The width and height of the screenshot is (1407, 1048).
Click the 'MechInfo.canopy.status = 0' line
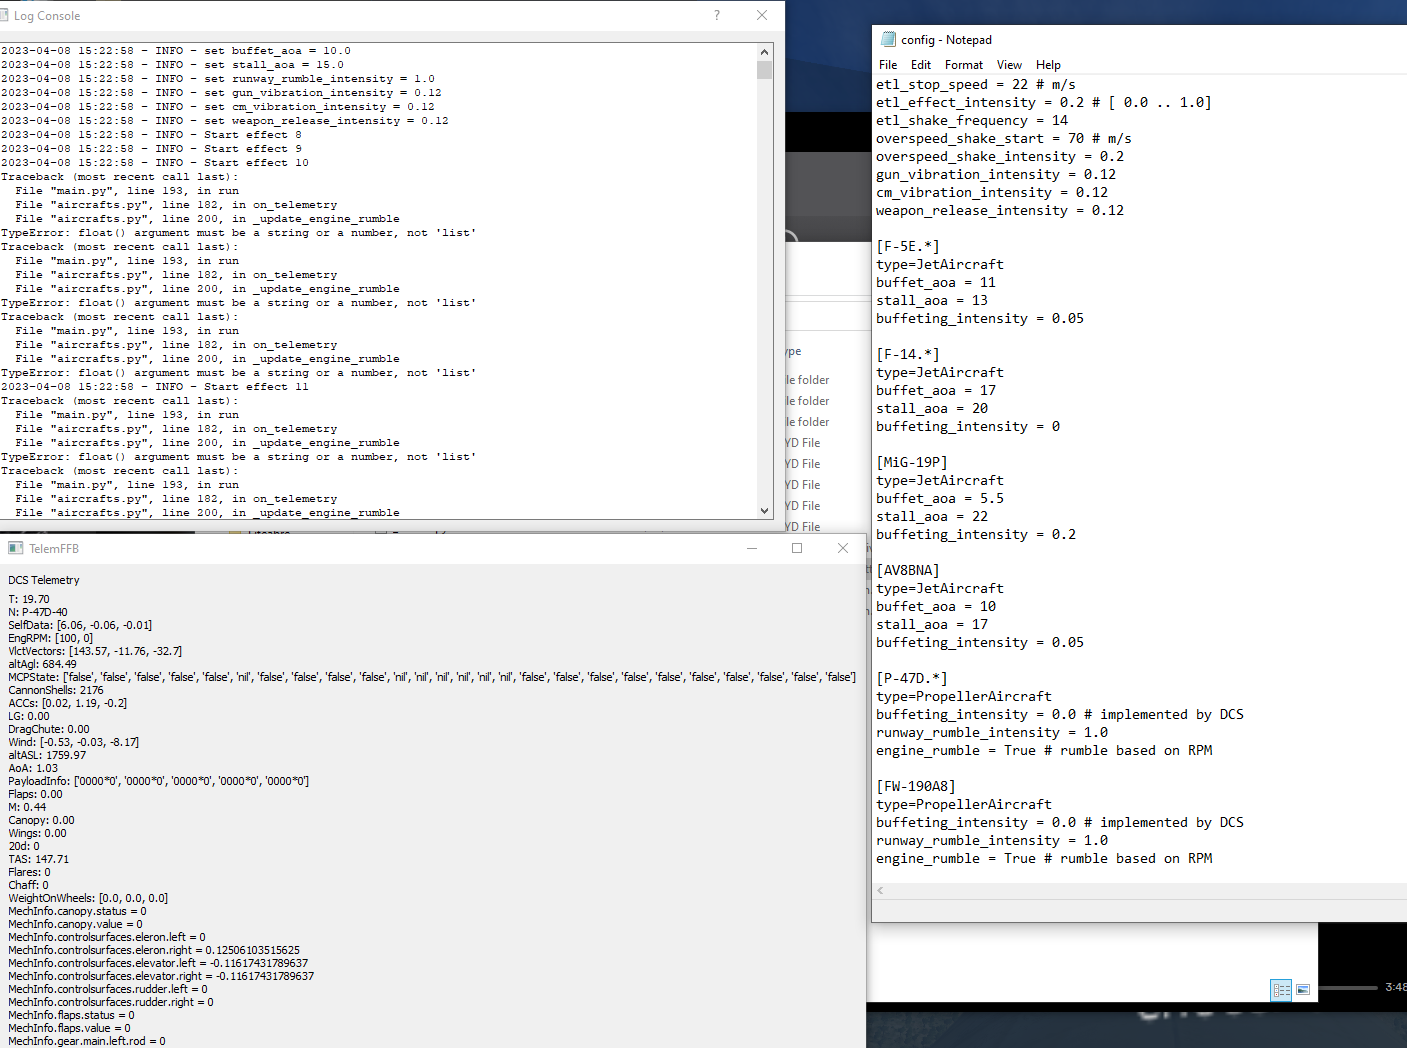pos(77,911)
